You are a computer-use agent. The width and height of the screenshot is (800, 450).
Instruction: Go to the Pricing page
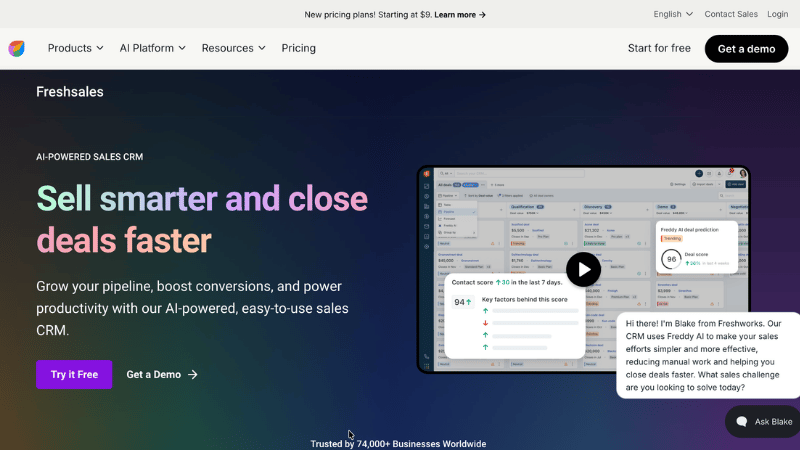point(298,48)
